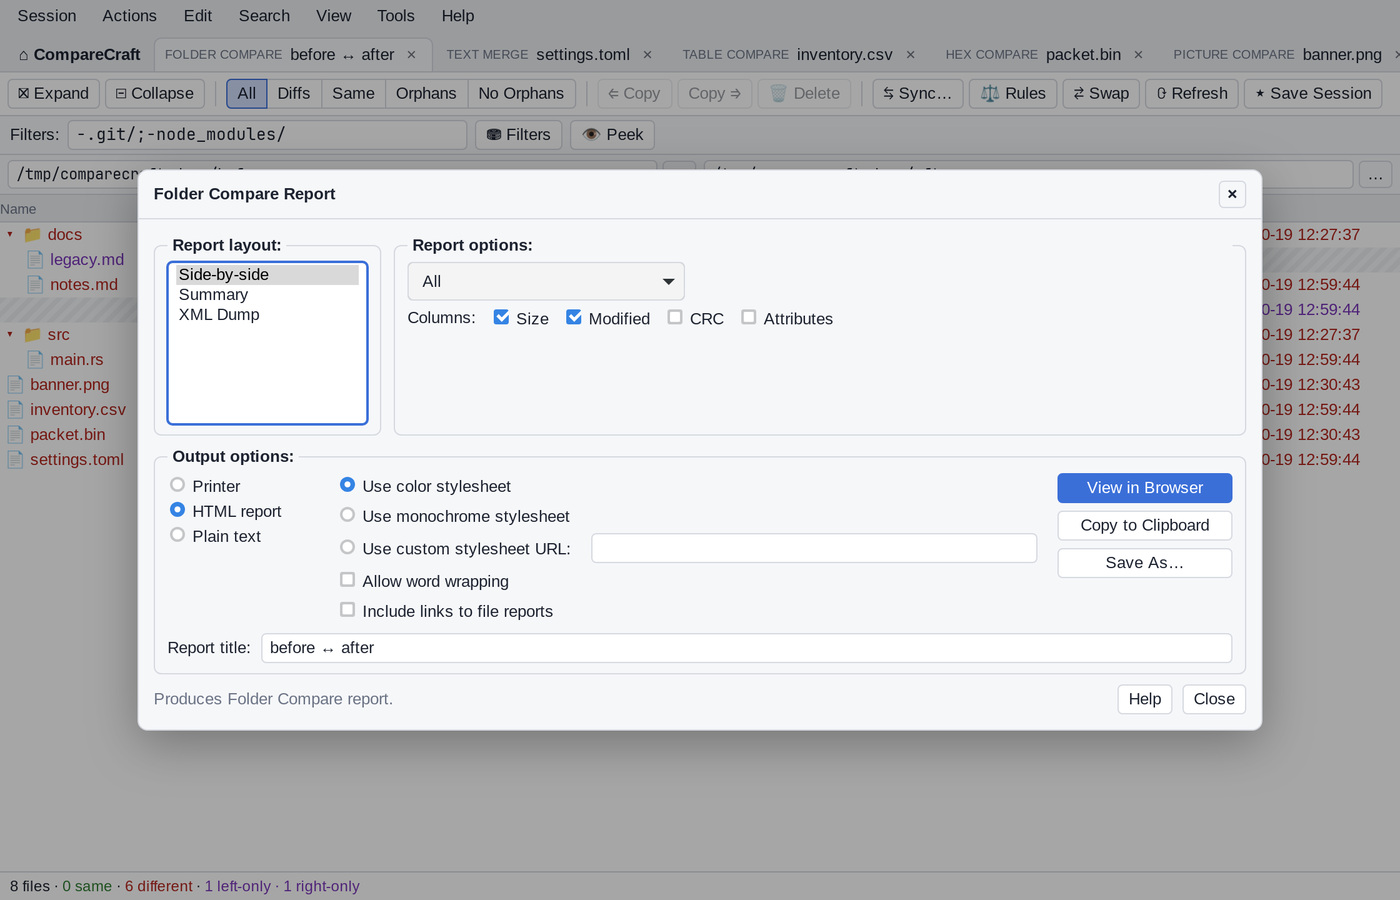Click the Delete trash button

tap(805, 93)
